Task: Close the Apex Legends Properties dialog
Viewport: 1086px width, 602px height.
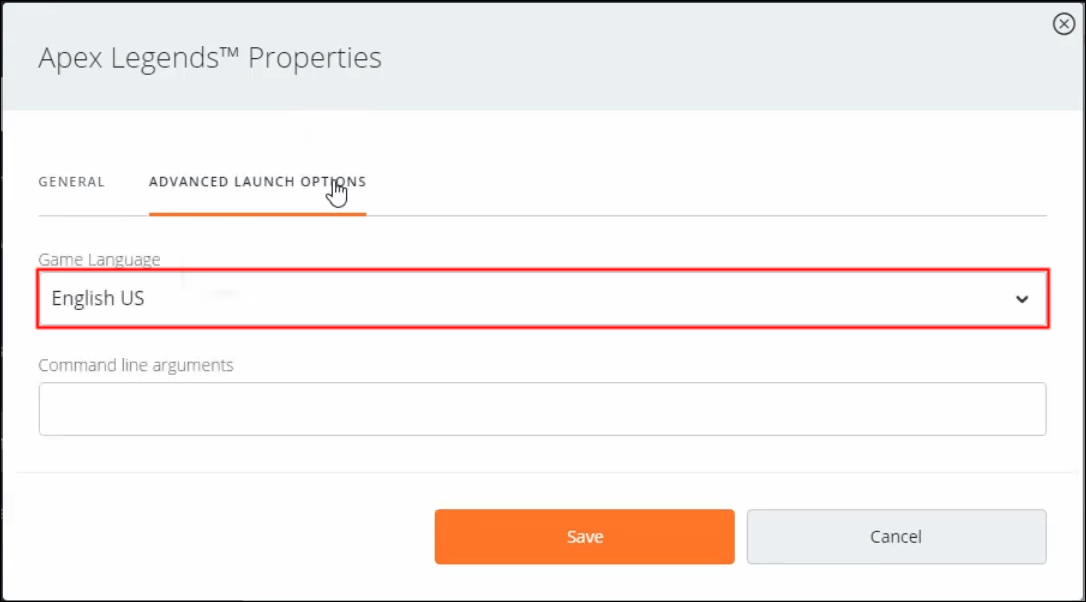Action: tap(1064, 24)
